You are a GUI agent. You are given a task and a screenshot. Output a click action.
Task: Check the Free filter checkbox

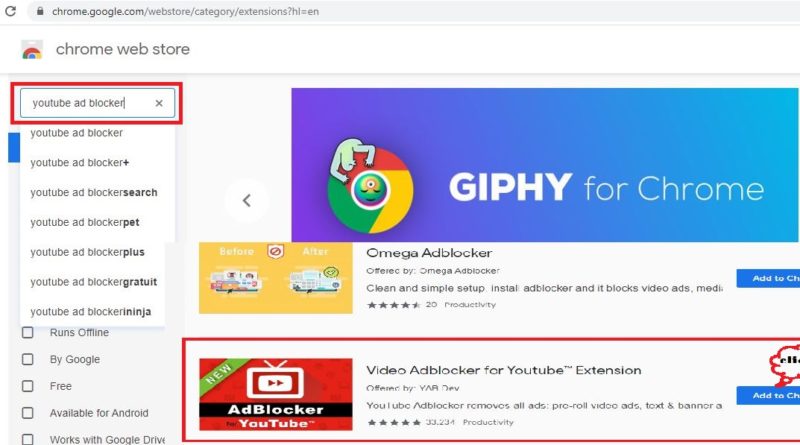coord(28,386)
